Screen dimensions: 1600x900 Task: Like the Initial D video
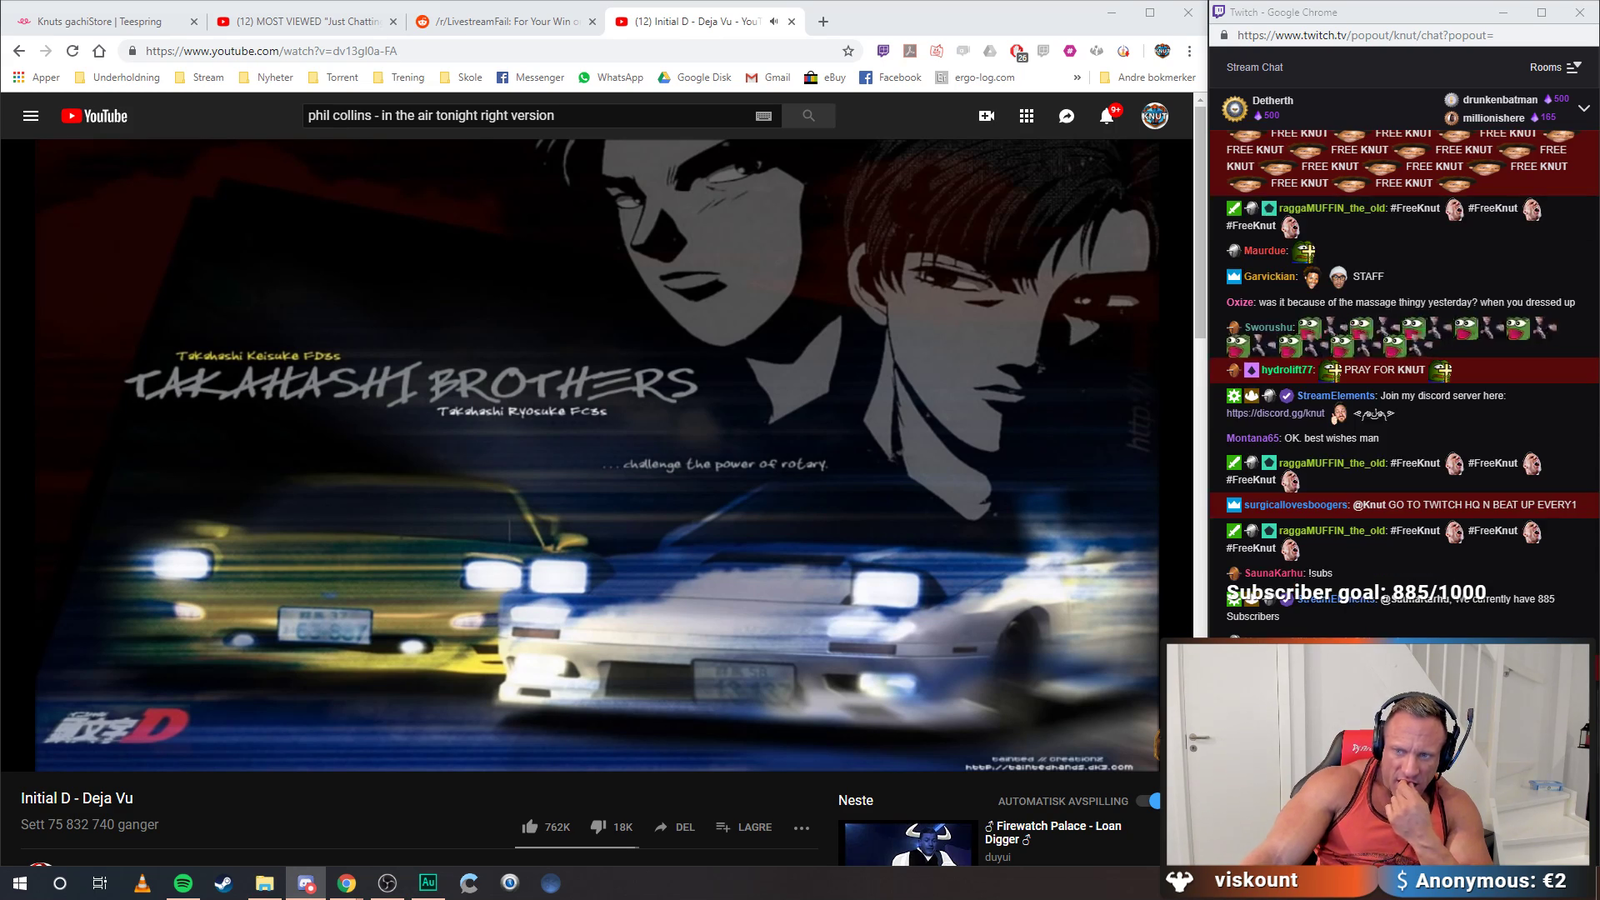tap(546, 827)
